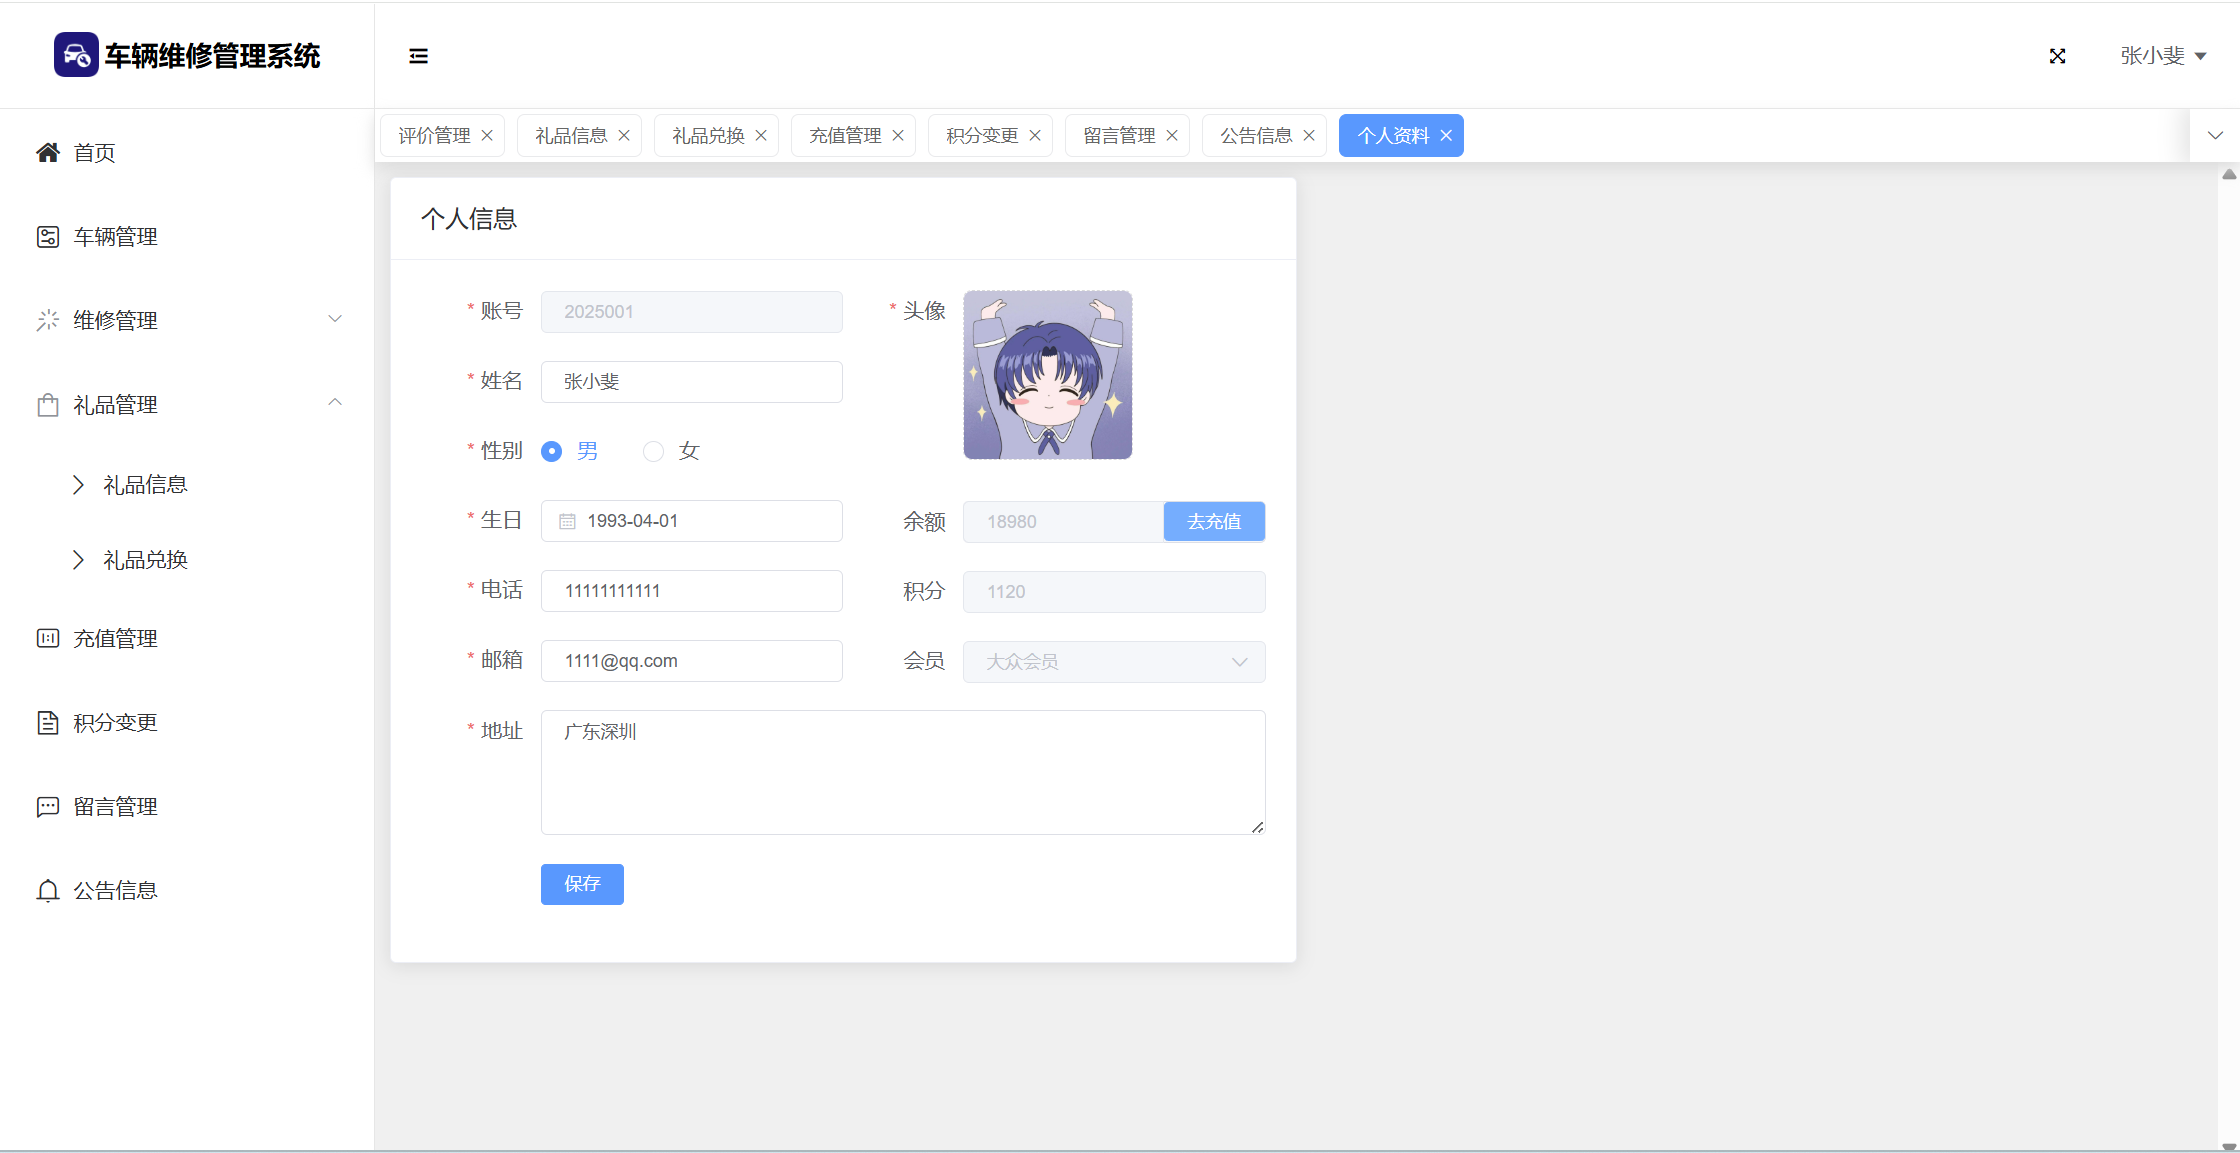Screen dimensions: 2240x1153
Task: Open the tabs overflow dropdown arrow
Action: pyautogui.click(x=2215, y=136)
